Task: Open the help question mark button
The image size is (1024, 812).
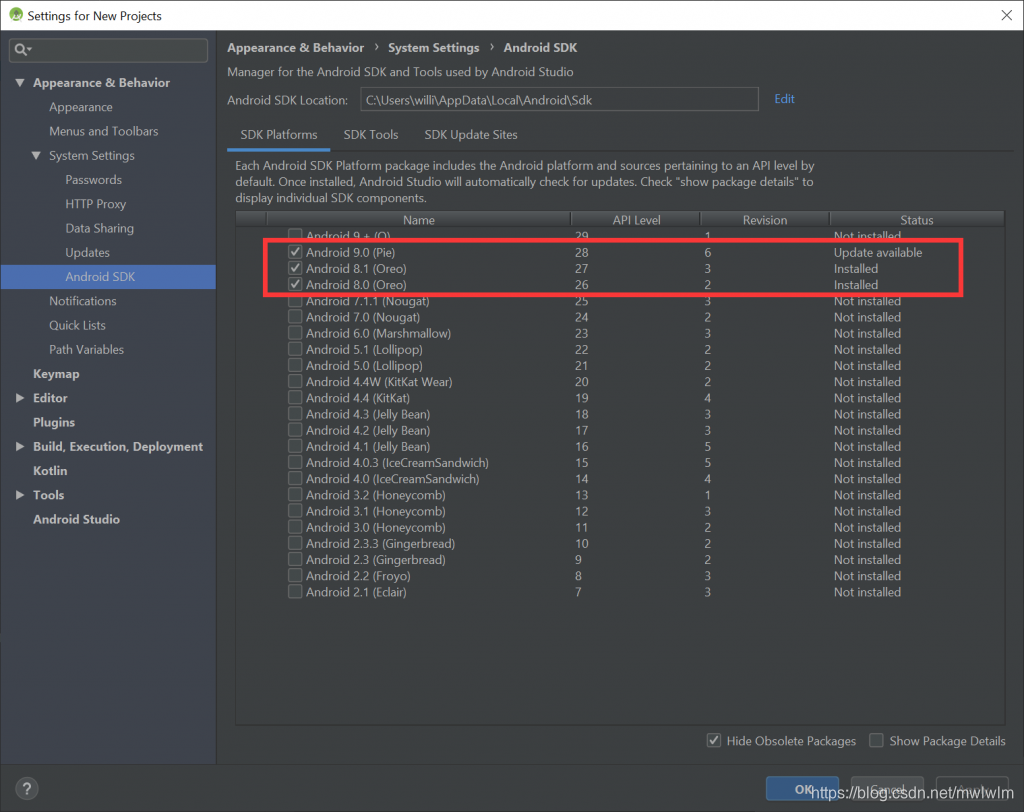Action: [27, 788]
